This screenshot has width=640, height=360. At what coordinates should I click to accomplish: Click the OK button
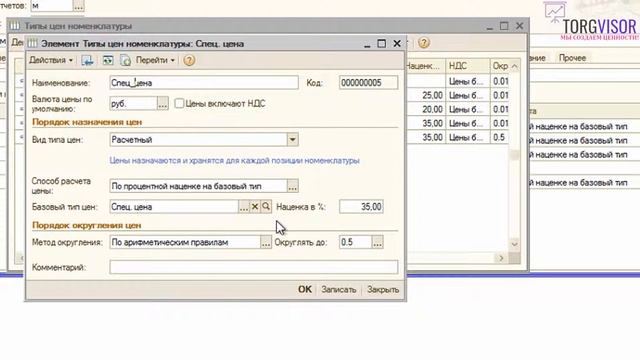coord(304,289)
